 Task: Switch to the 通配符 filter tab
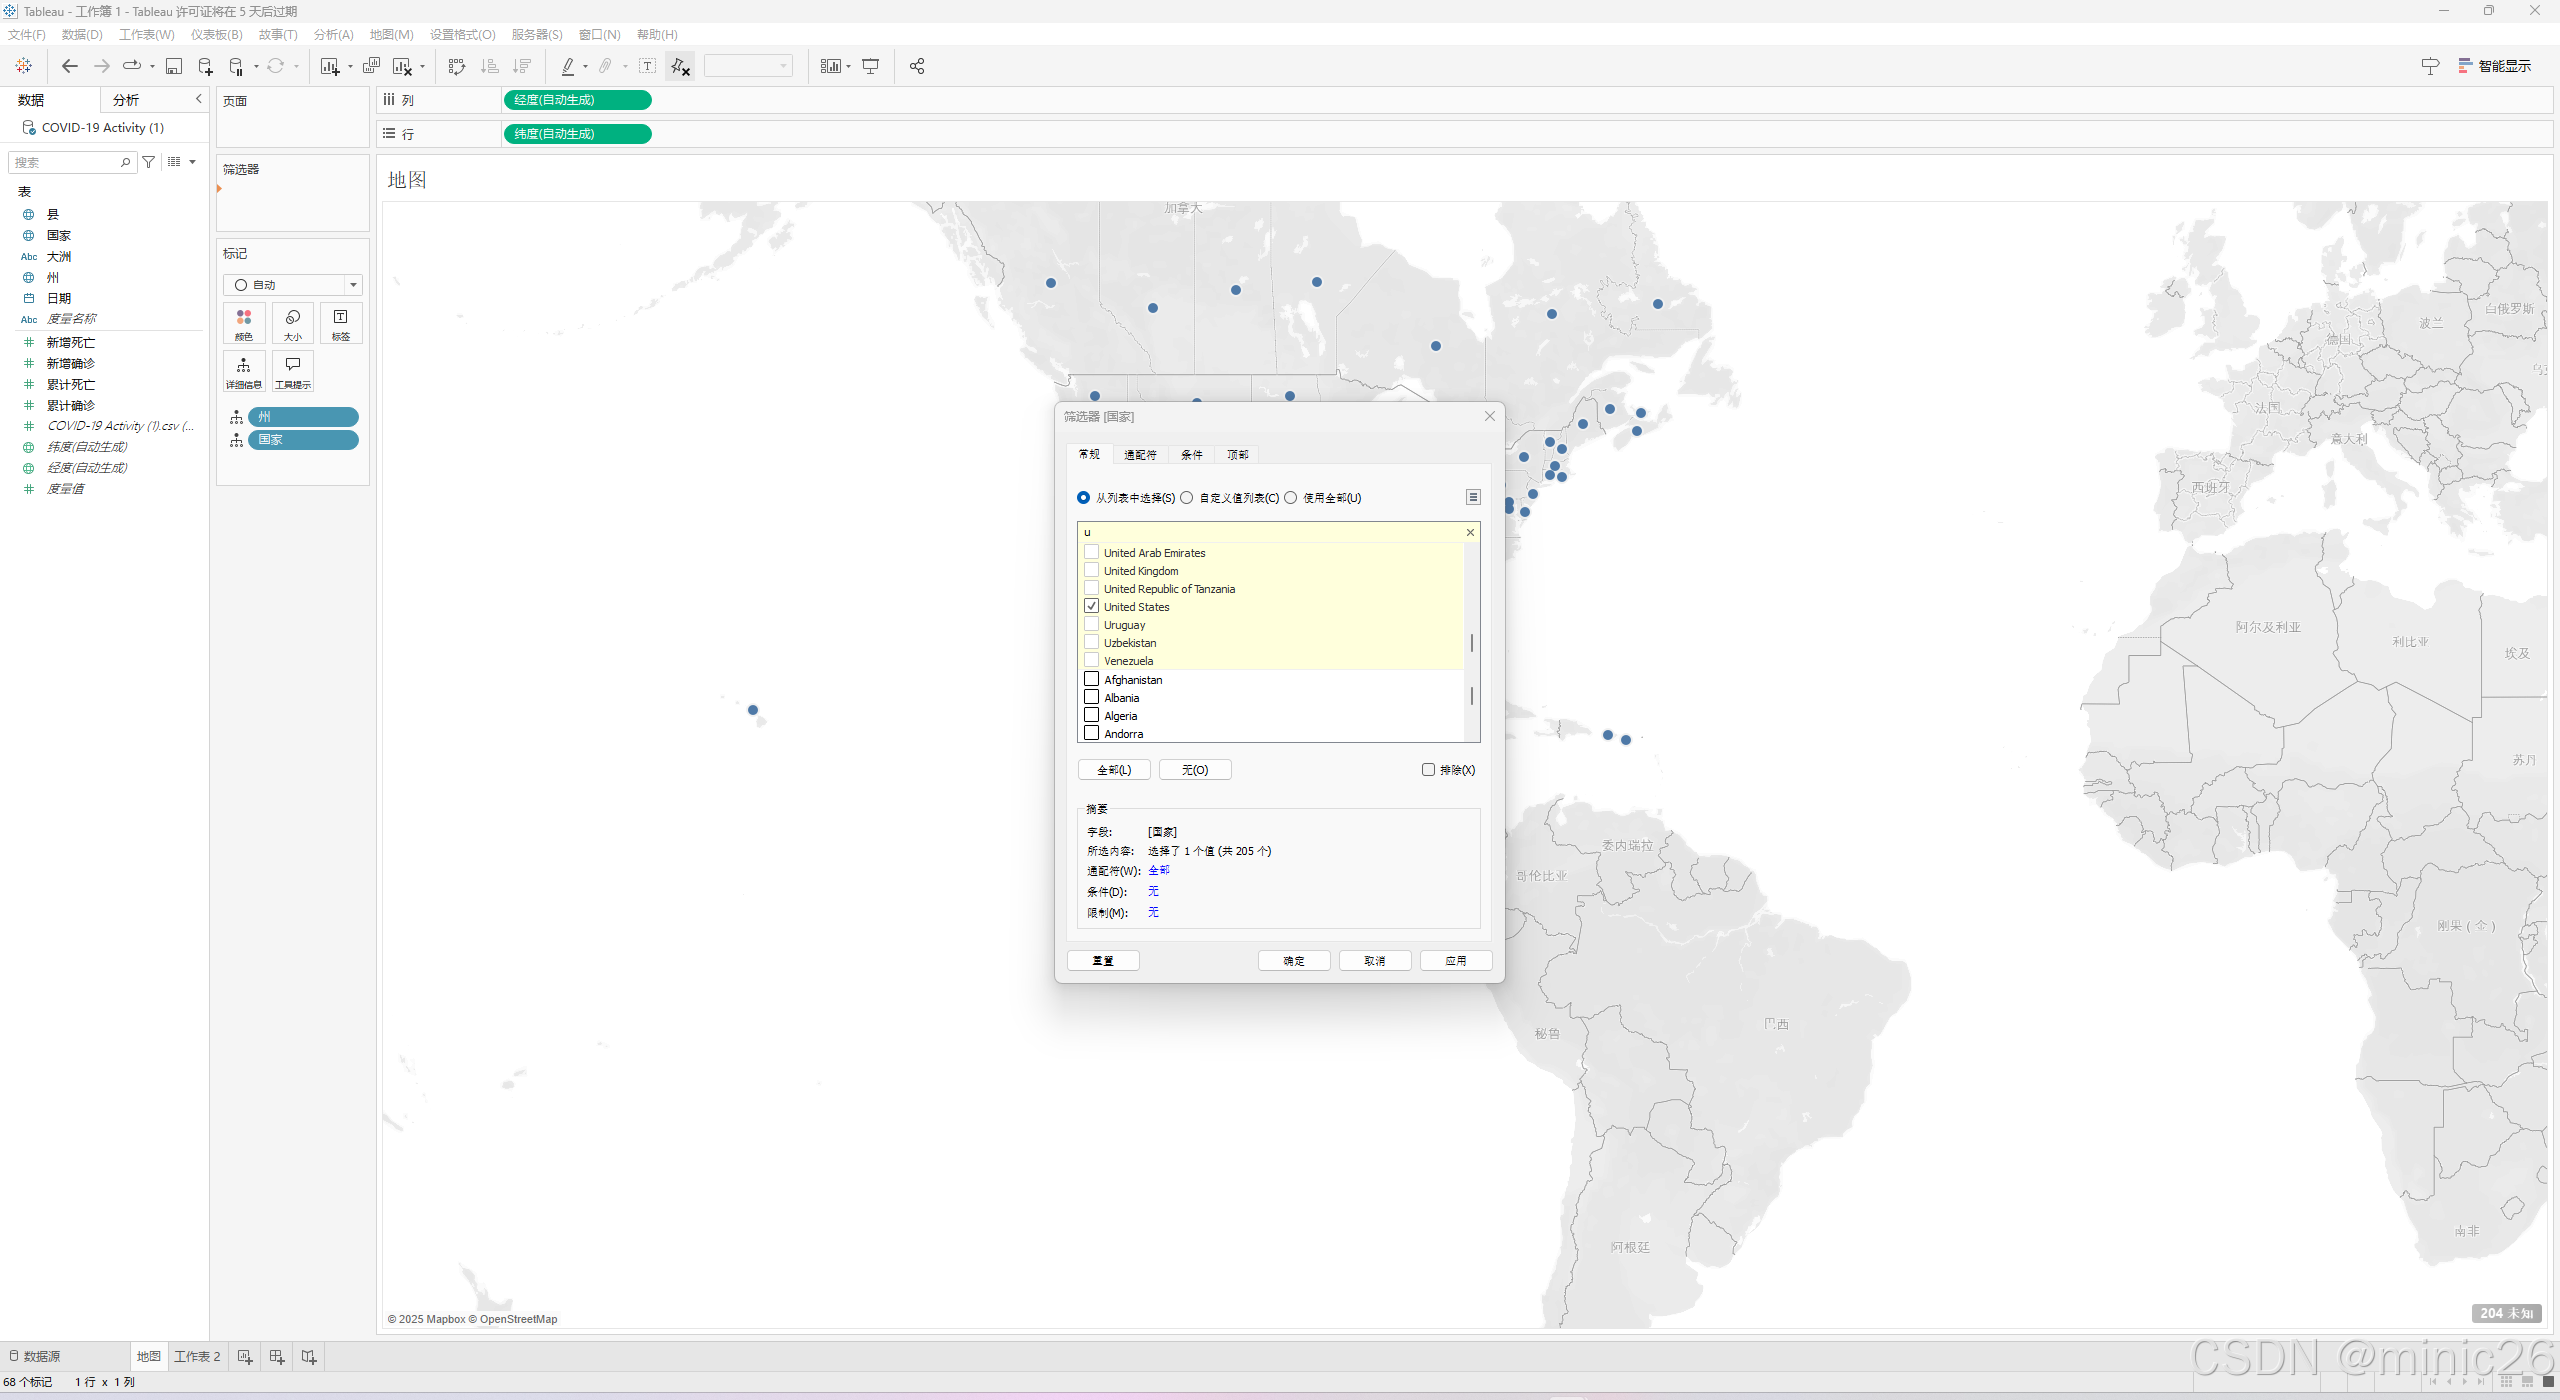[1140, 454]
